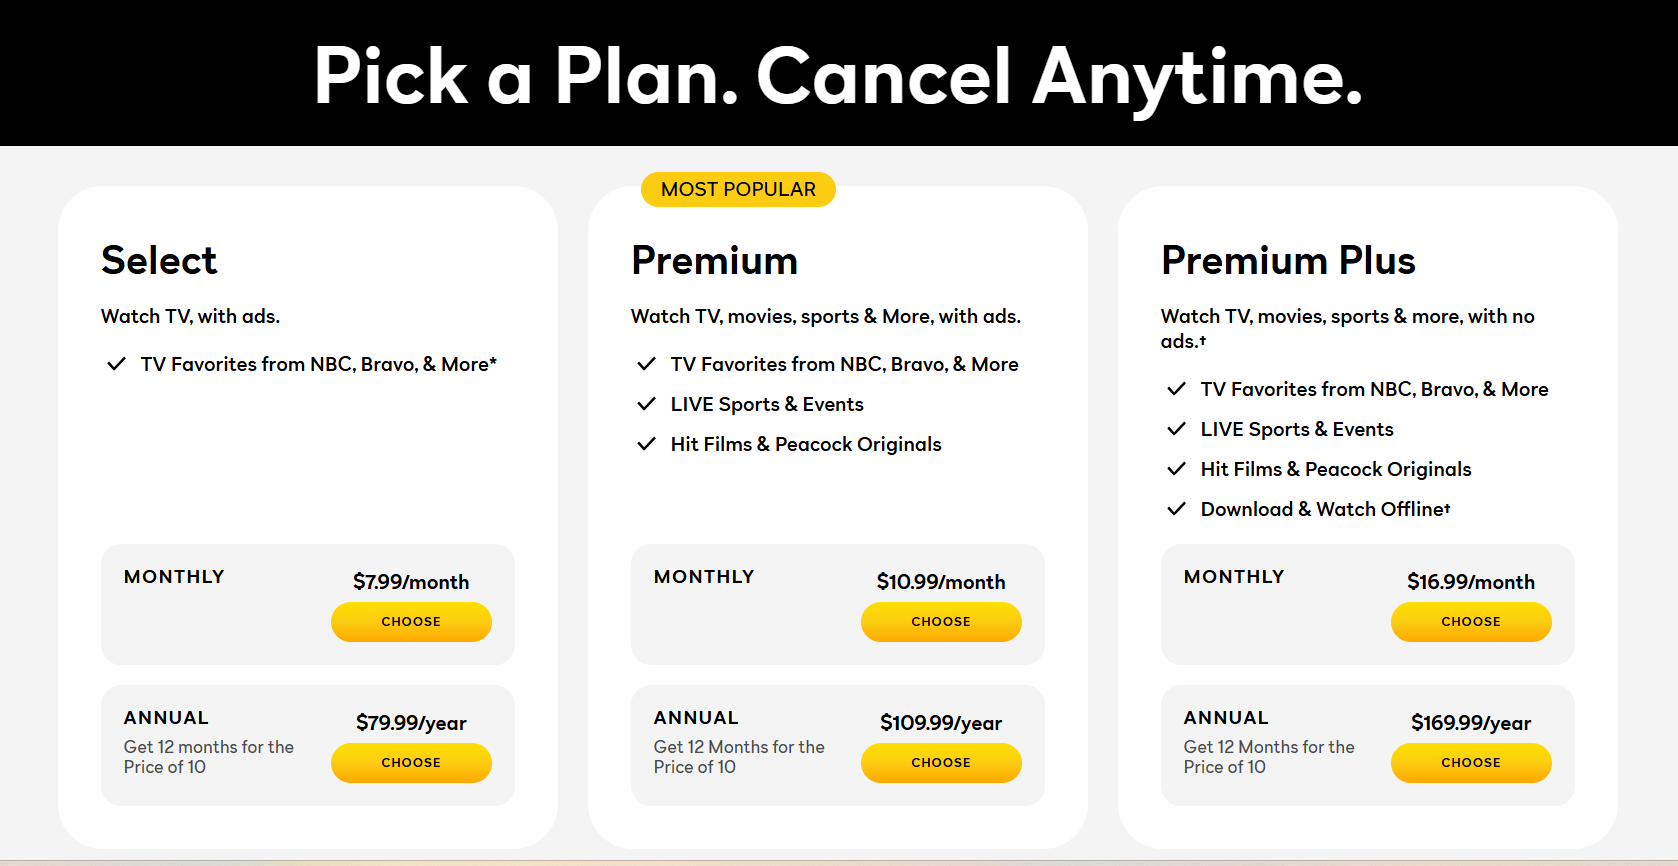Click the checkmark beside Premium Plus TV Favorites
1678x866 pixels.
click(x=1176, y=389)
